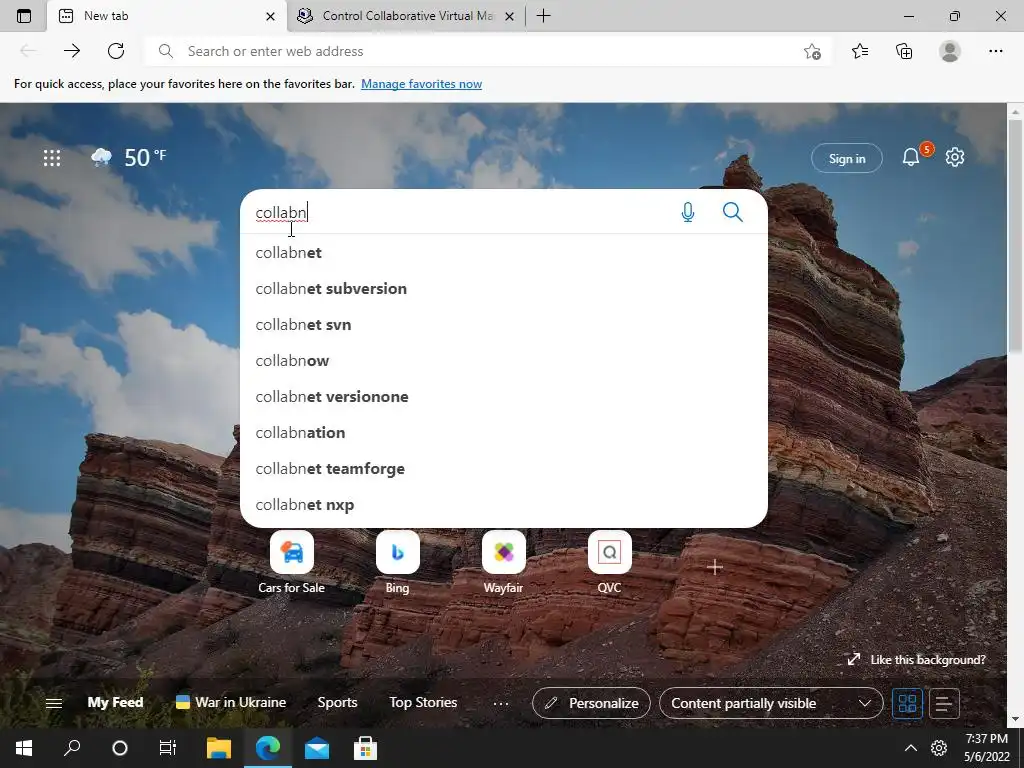Viewport: 1024px width, 768px height.
Task: Open page settings gear icon
Action: click(x=955, y=157)
